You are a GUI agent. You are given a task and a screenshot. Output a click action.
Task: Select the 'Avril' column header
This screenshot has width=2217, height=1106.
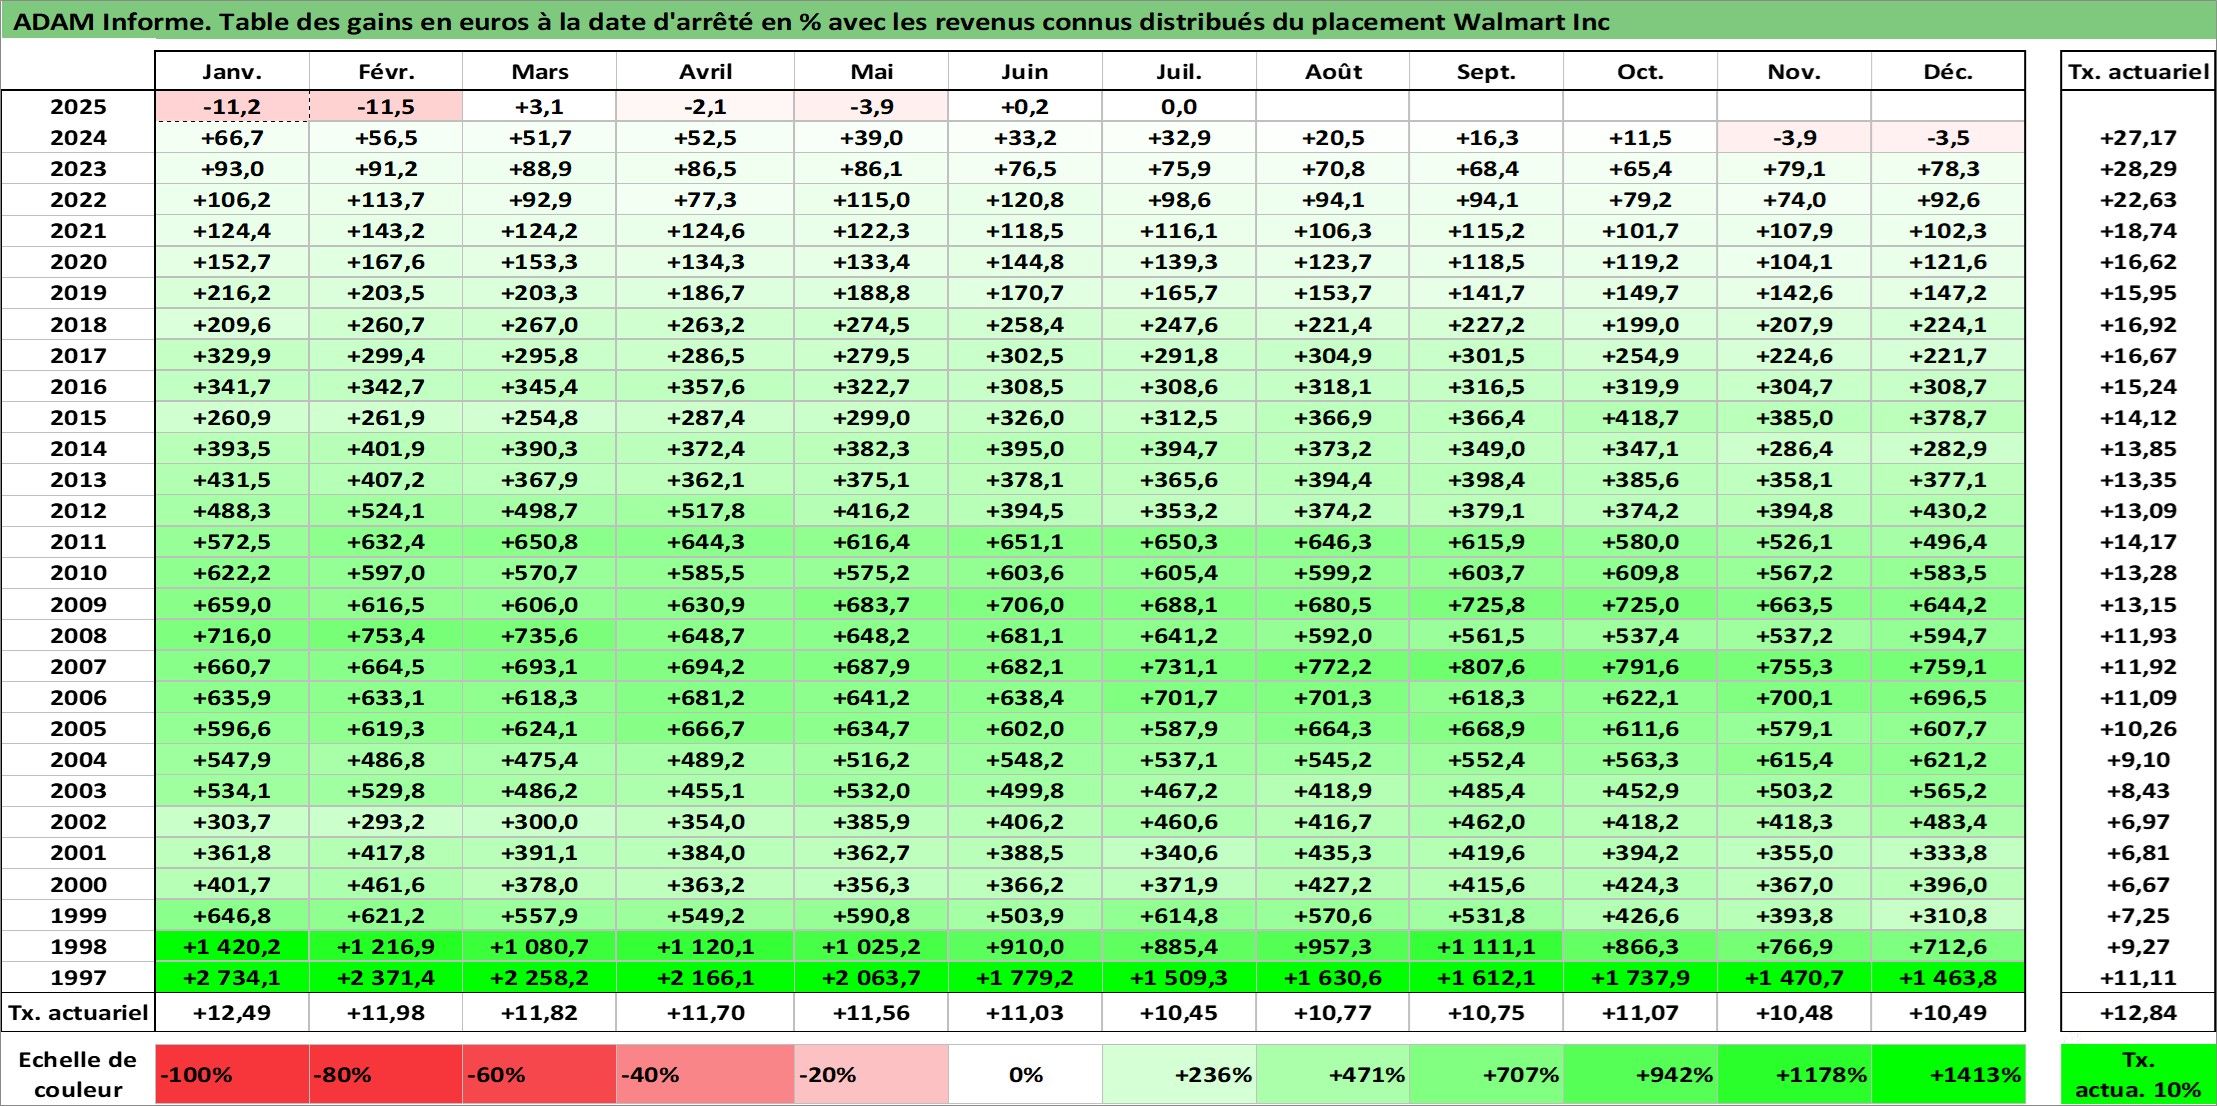(705, 72)
